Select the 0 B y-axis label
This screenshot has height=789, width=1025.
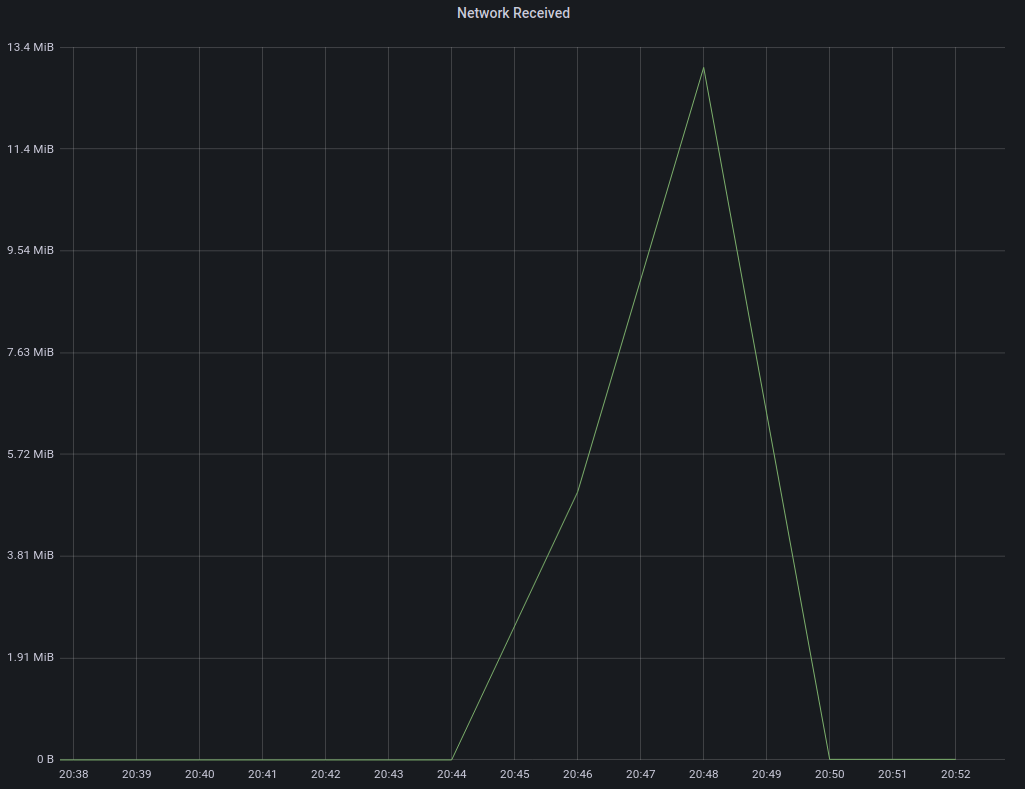(x=45, y=759)
